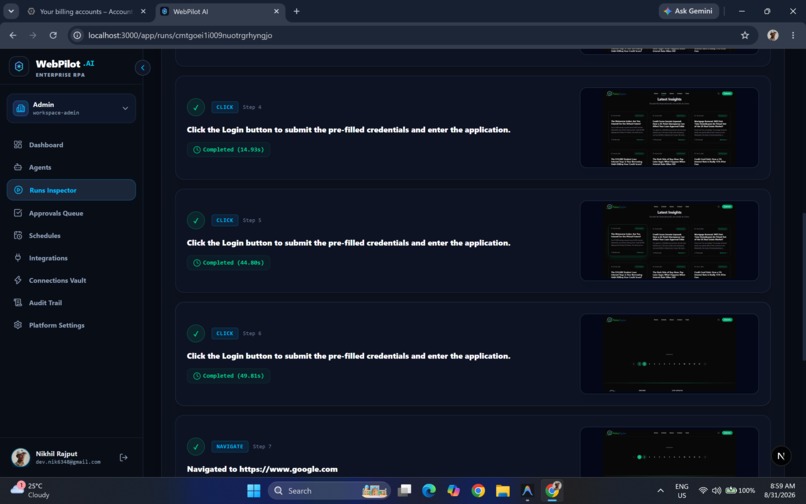The width and height of the screenshot is (806, 504).
Task: Click the Step 7 green checkmark icon
Action: point(195,446)
